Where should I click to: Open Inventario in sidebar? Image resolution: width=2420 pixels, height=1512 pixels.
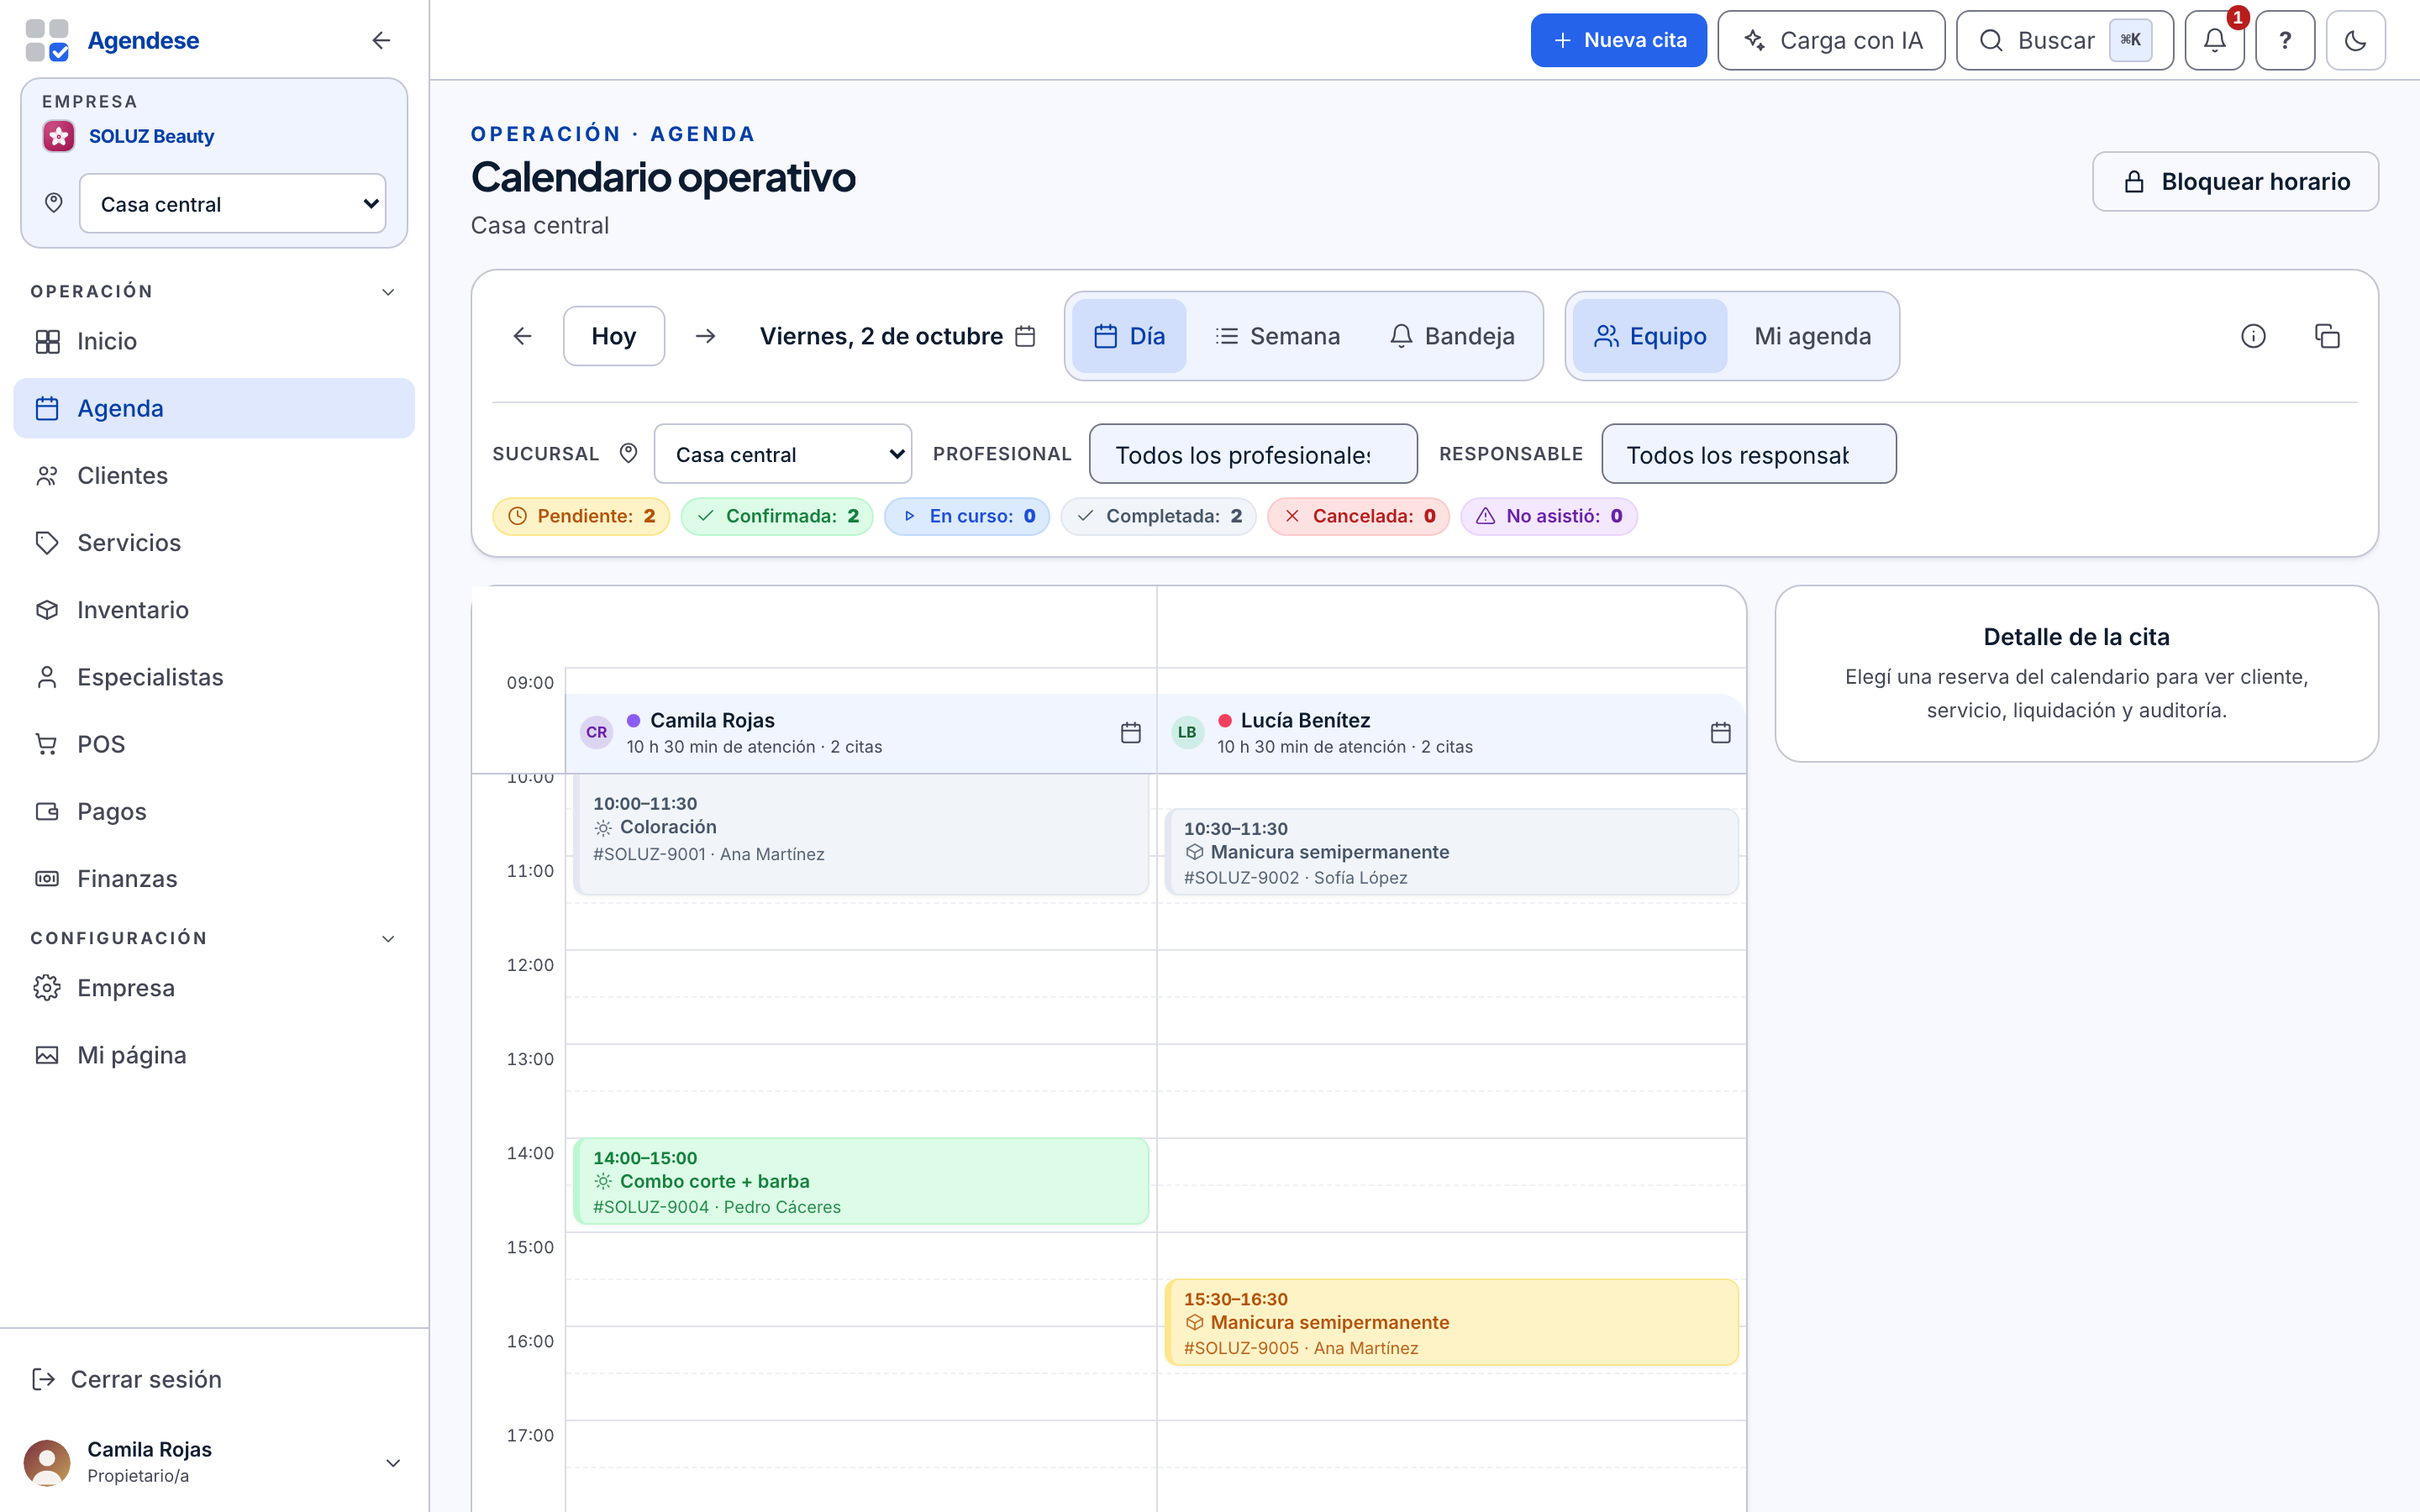click(x=214, y=610)
